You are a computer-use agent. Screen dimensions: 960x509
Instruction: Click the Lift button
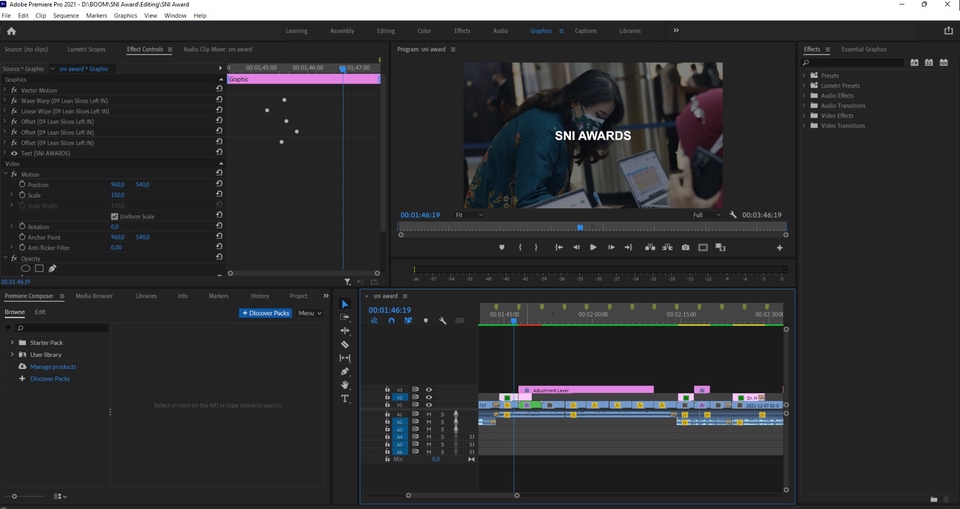coord(650,247)
